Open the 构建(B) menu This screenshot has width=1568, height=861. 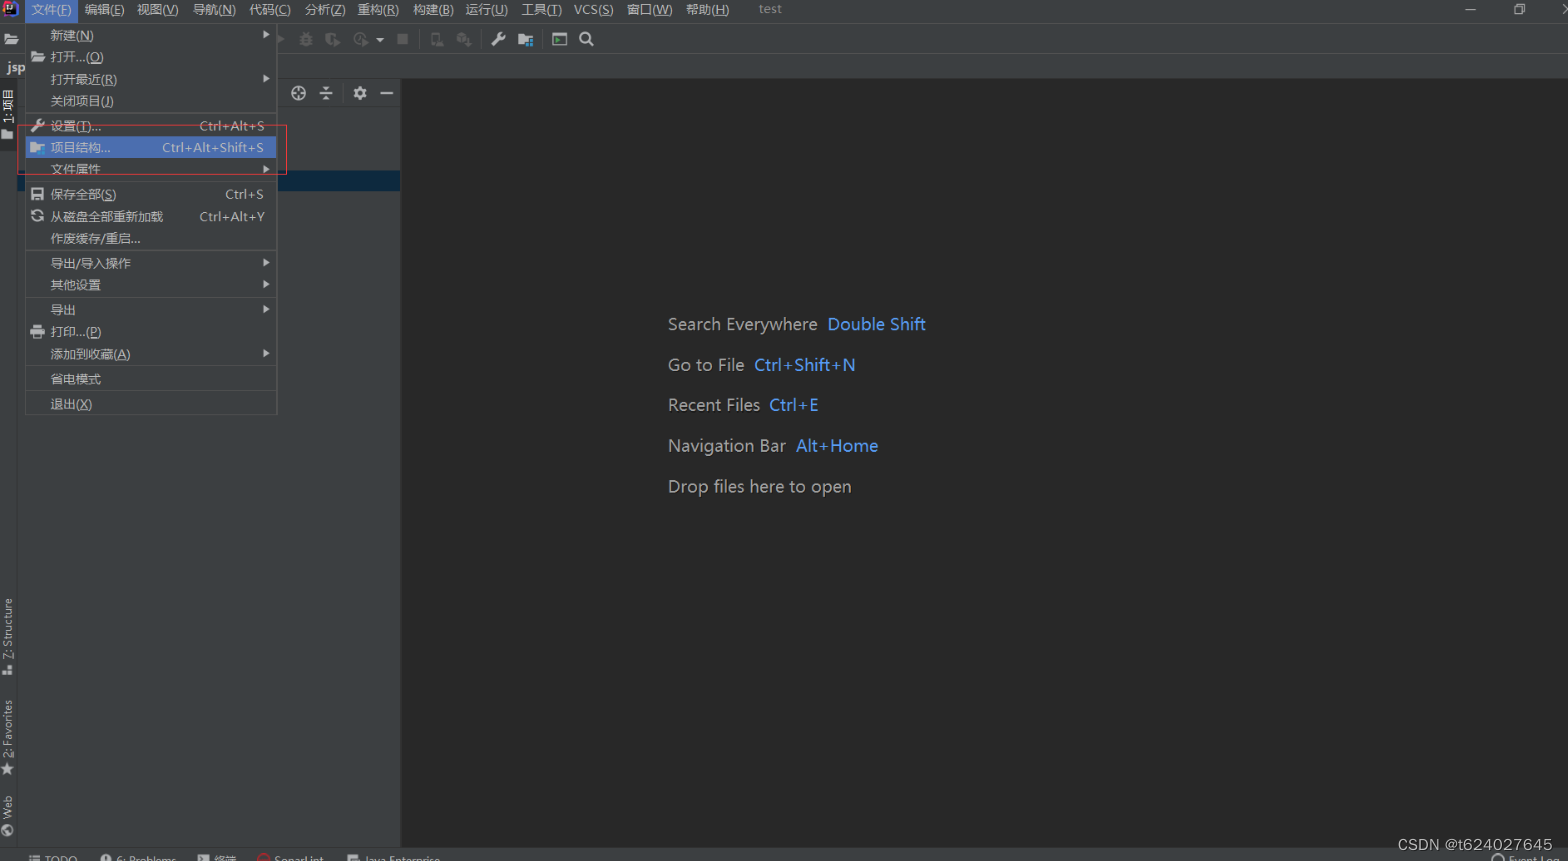coord(433,10)
